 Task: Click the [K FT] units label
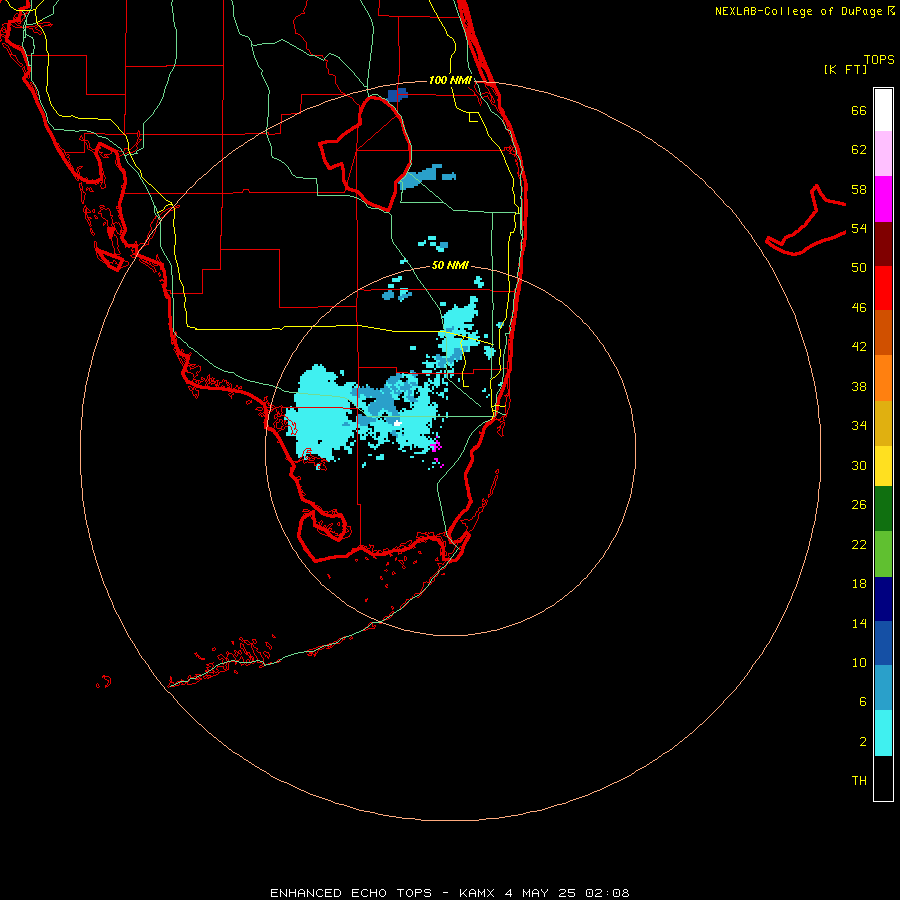[845, 69]
